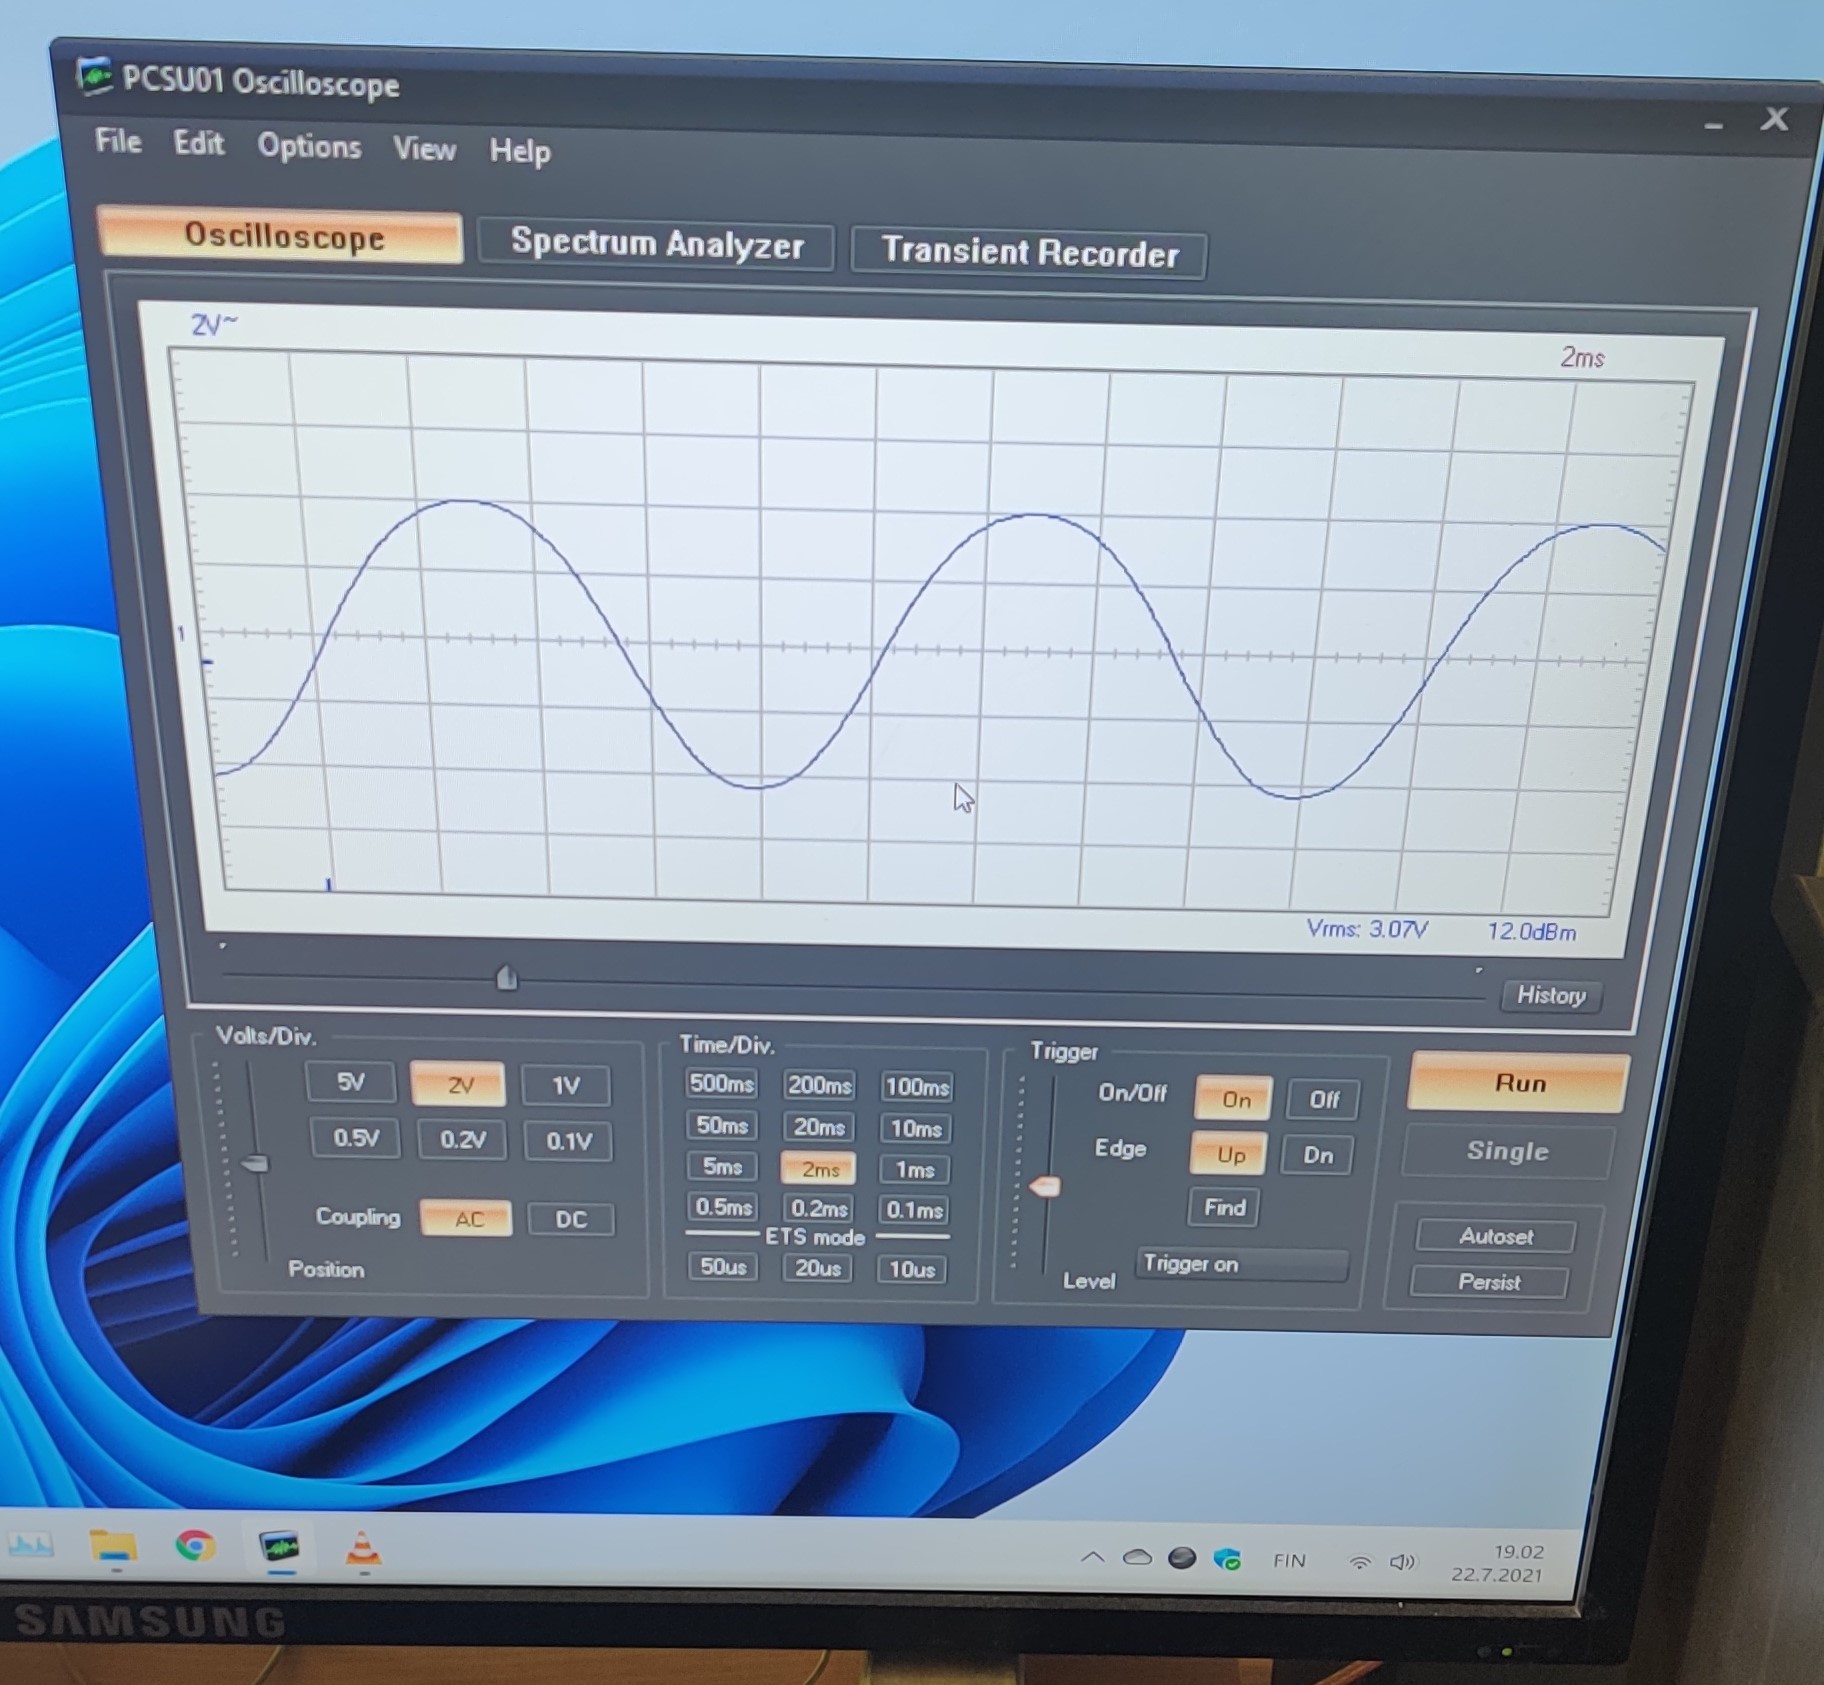Screen dimensions: 1824x1685
Task: Open the Options menu
Action: (309, 147)
